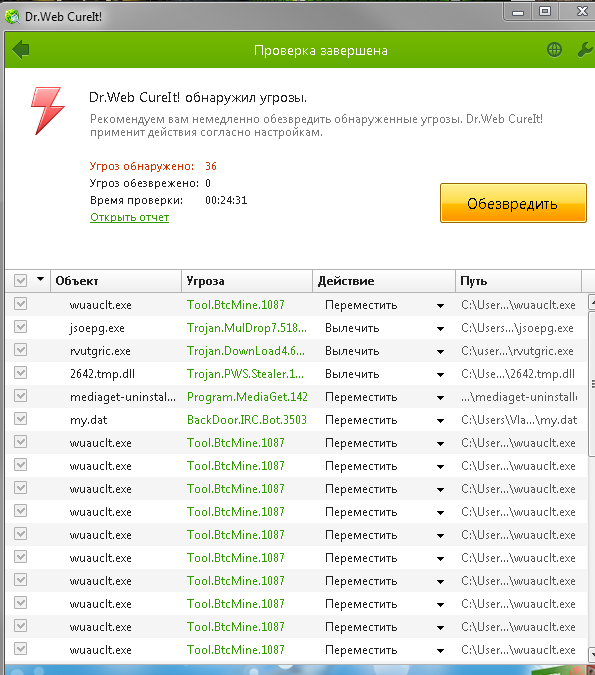Uncheck the my.dat row checkbox
The image size is (595, 675).
pos(20,419)
